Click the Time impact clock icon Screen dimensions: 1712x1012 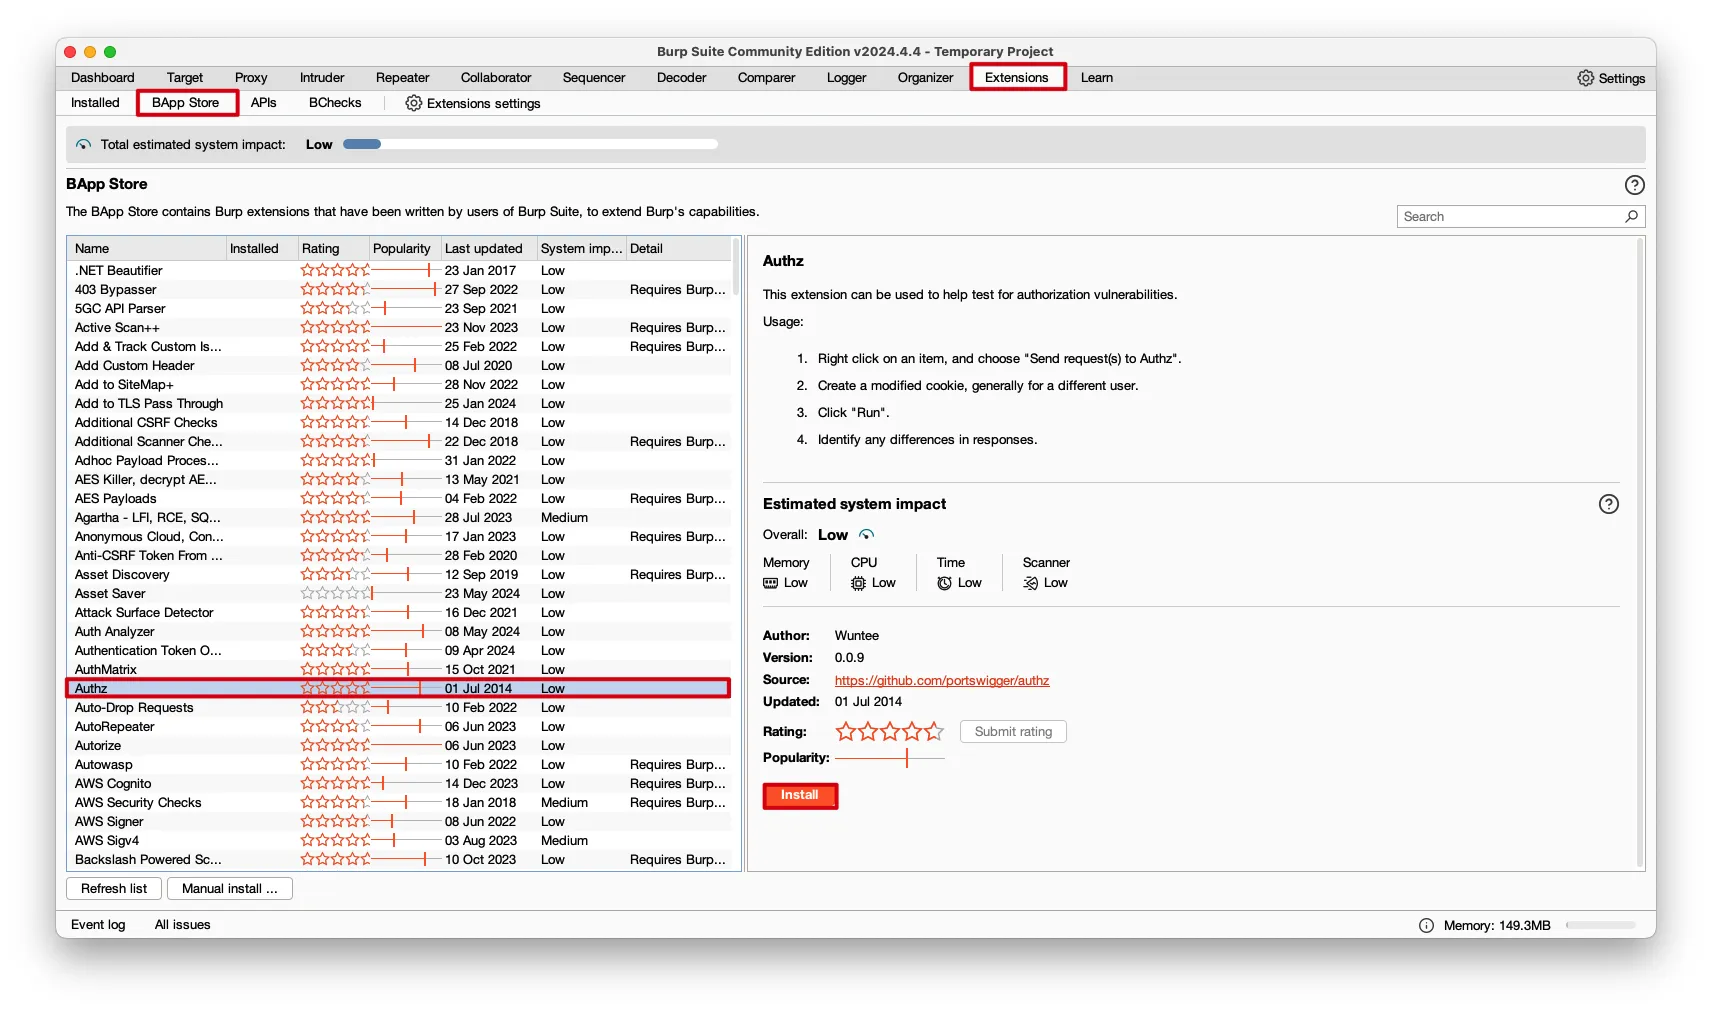(x=944, y=583)
